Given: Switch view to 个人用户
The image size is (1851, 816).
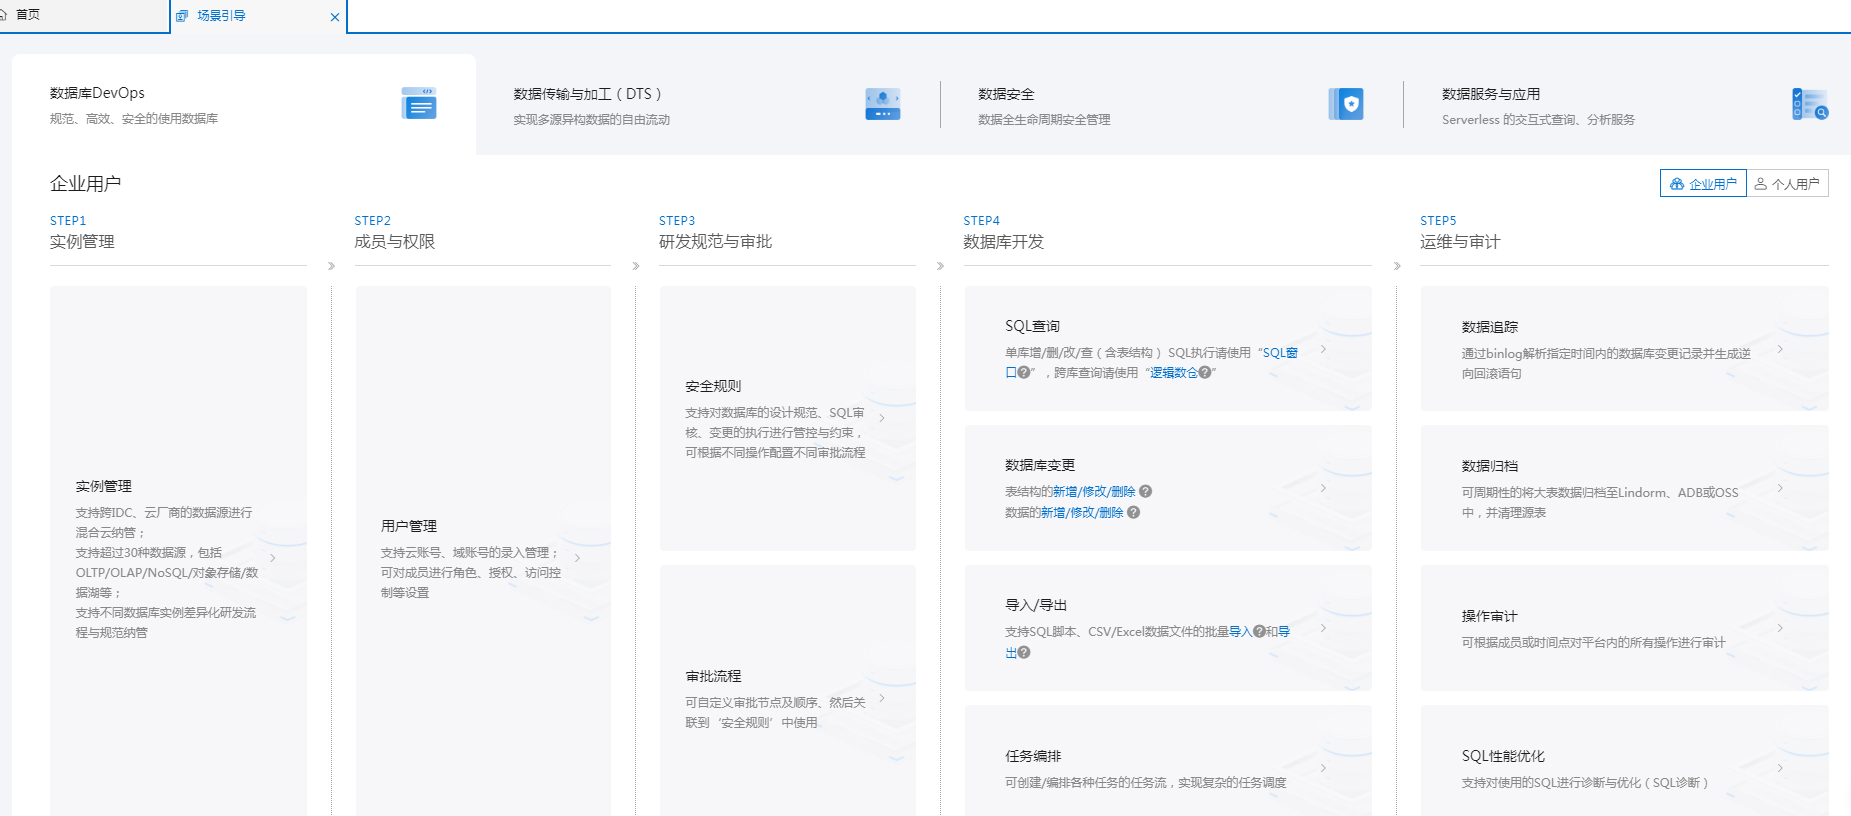Looking at the screenshot, I should 1787,184.
